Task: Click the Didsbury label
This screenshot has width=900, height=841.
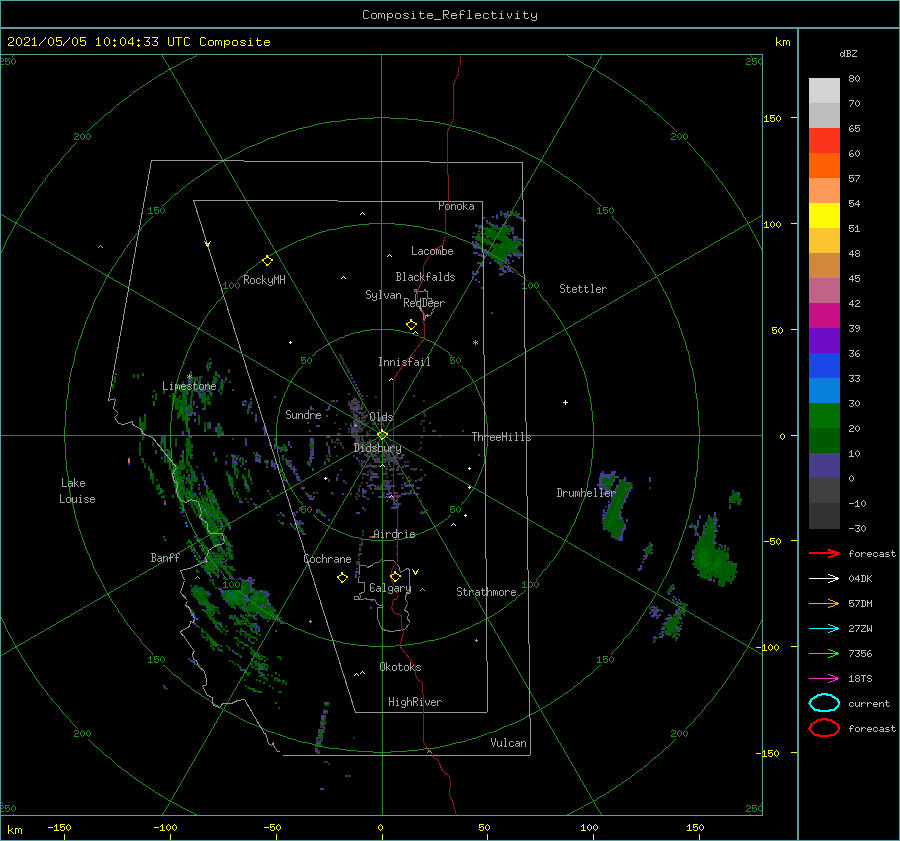Action: tap(377, 448)
